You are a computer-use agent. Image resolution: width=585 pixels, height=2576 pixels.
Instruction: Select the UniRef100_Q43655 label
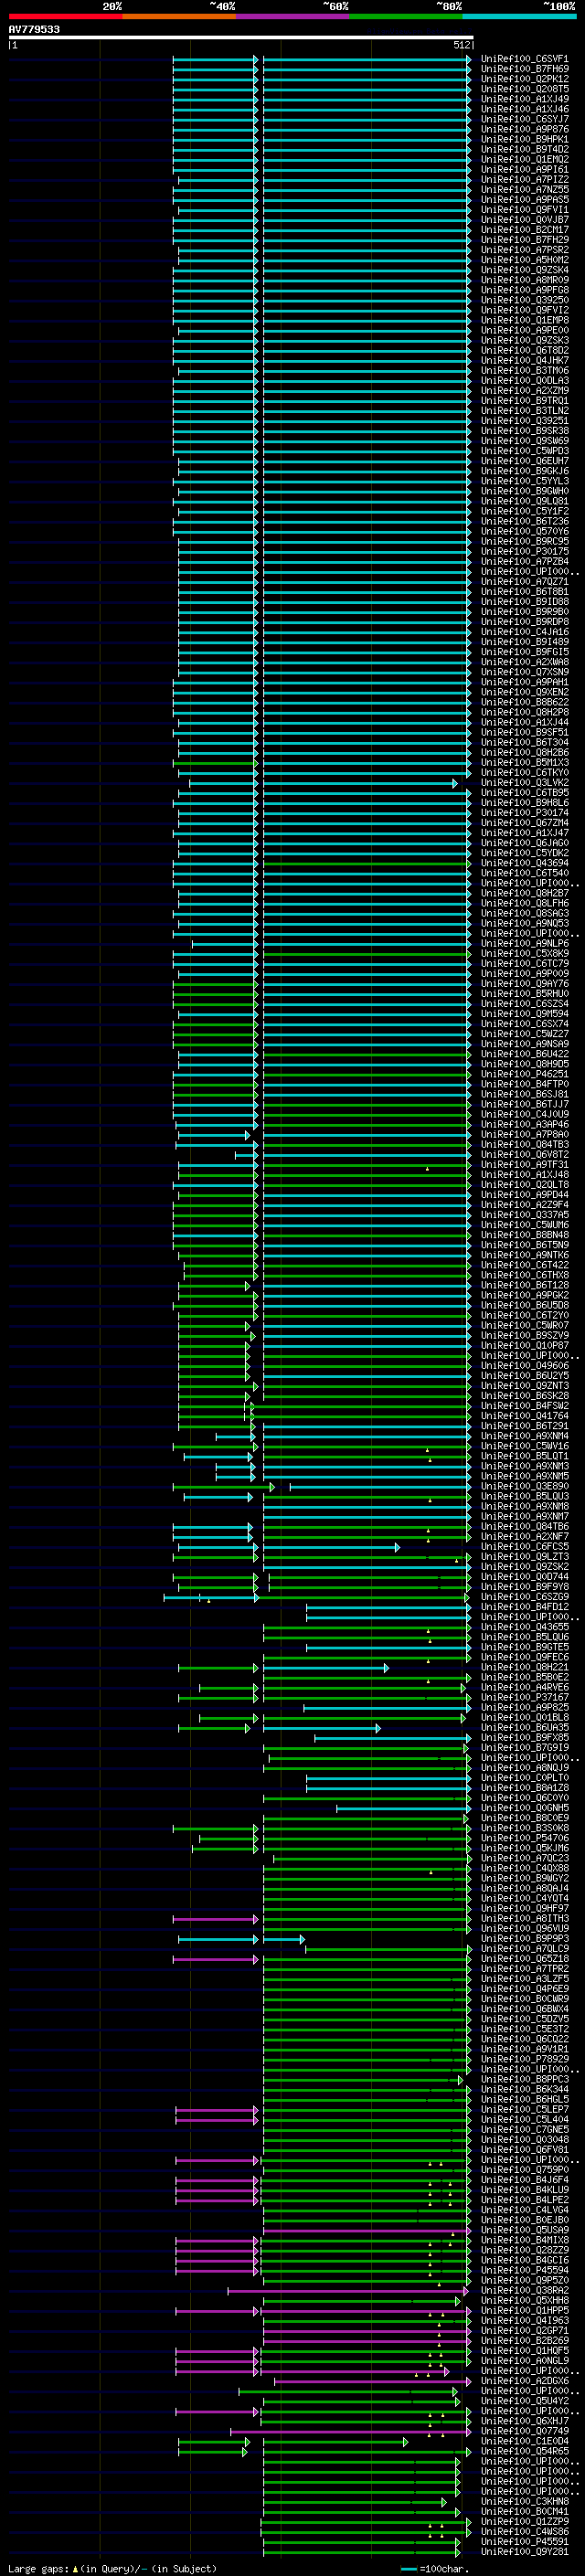coord(525,1627)
